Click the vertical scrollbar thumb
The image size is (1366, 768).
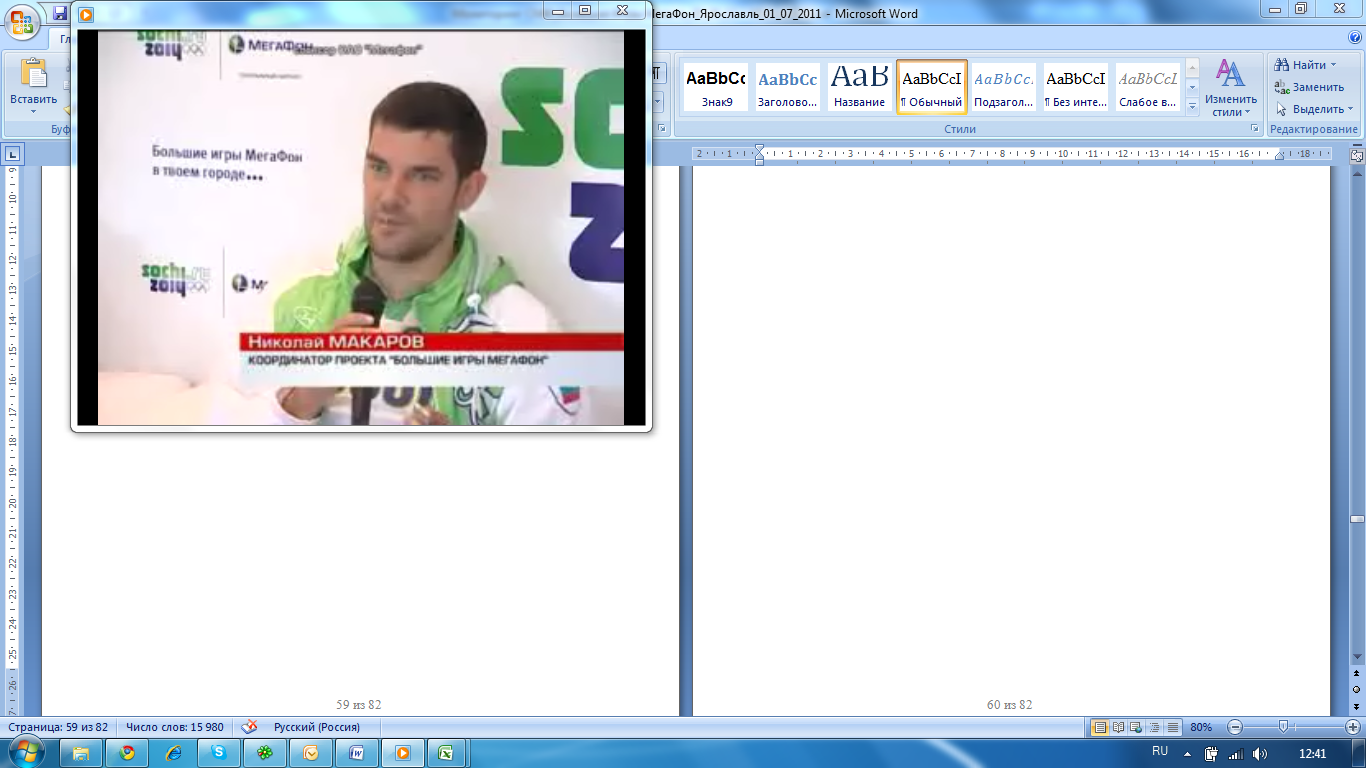tap(1357, 519)
